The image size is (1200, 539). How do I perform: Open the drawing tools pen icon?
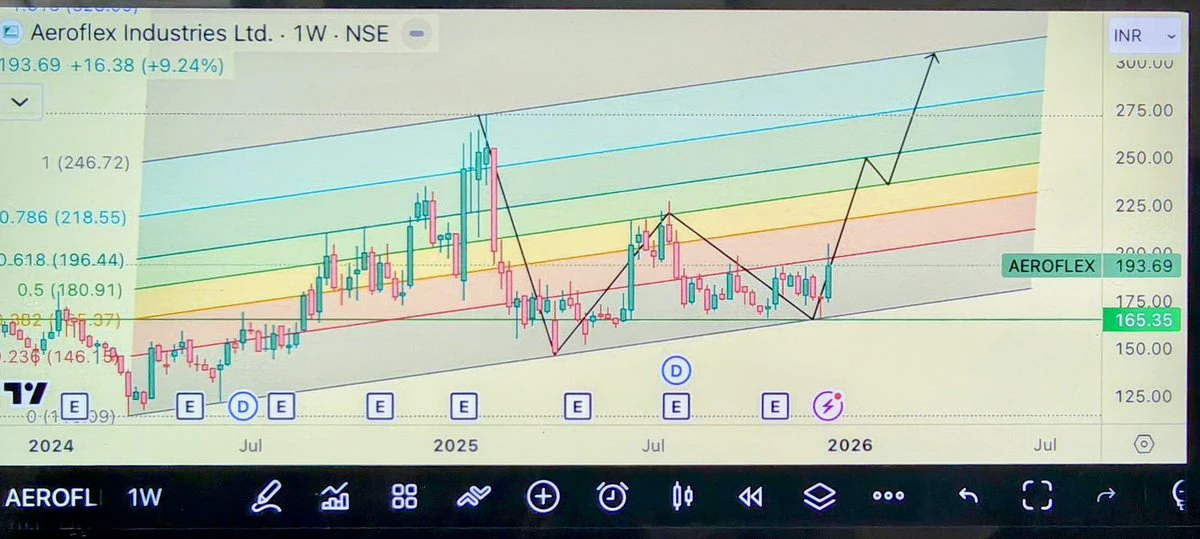[267, 497]
